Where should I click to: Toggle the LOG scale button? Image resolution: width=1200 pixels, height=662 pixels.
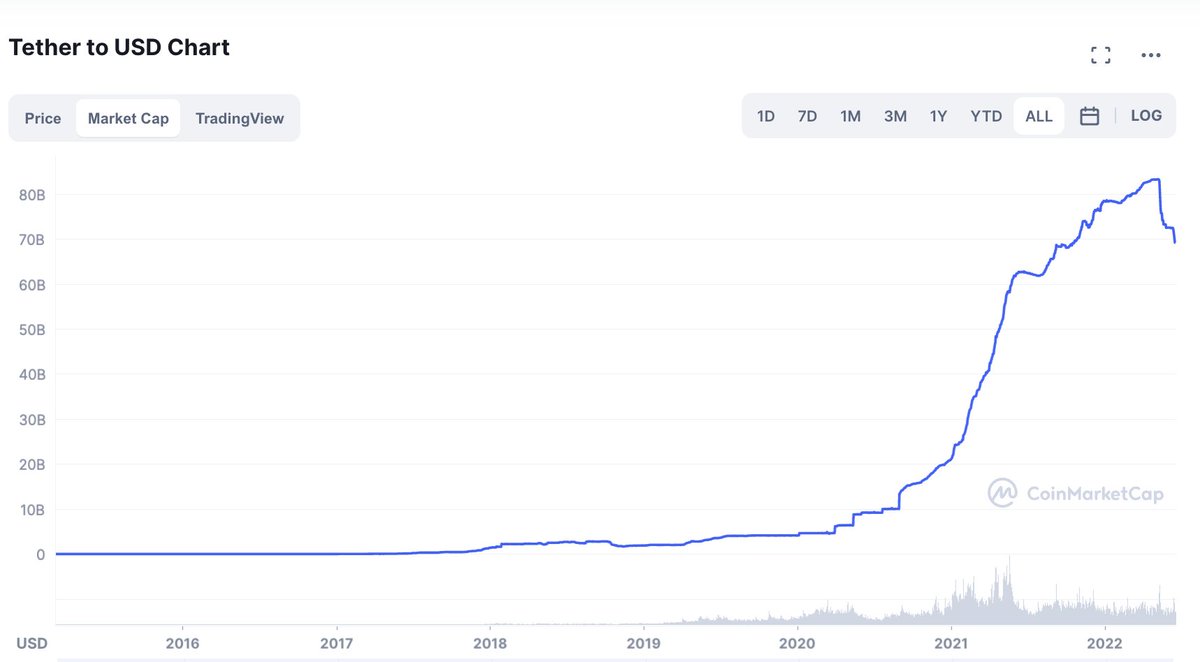coord(1146,116)
